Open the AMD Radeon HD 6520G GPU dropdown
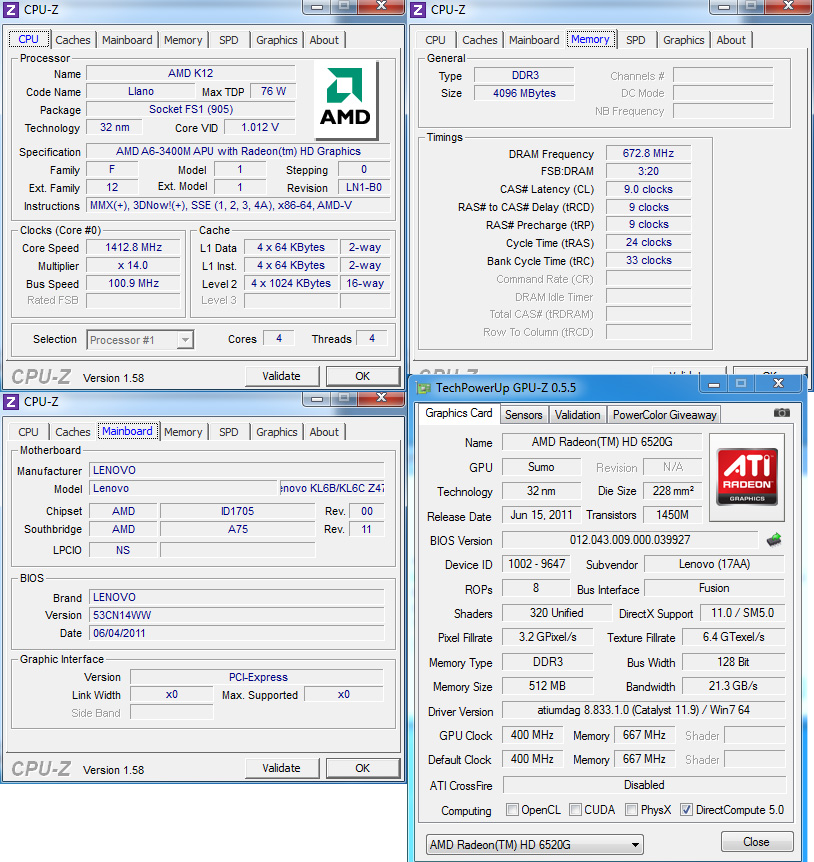The width and height of the screenshot is (814, 862). 534,844
